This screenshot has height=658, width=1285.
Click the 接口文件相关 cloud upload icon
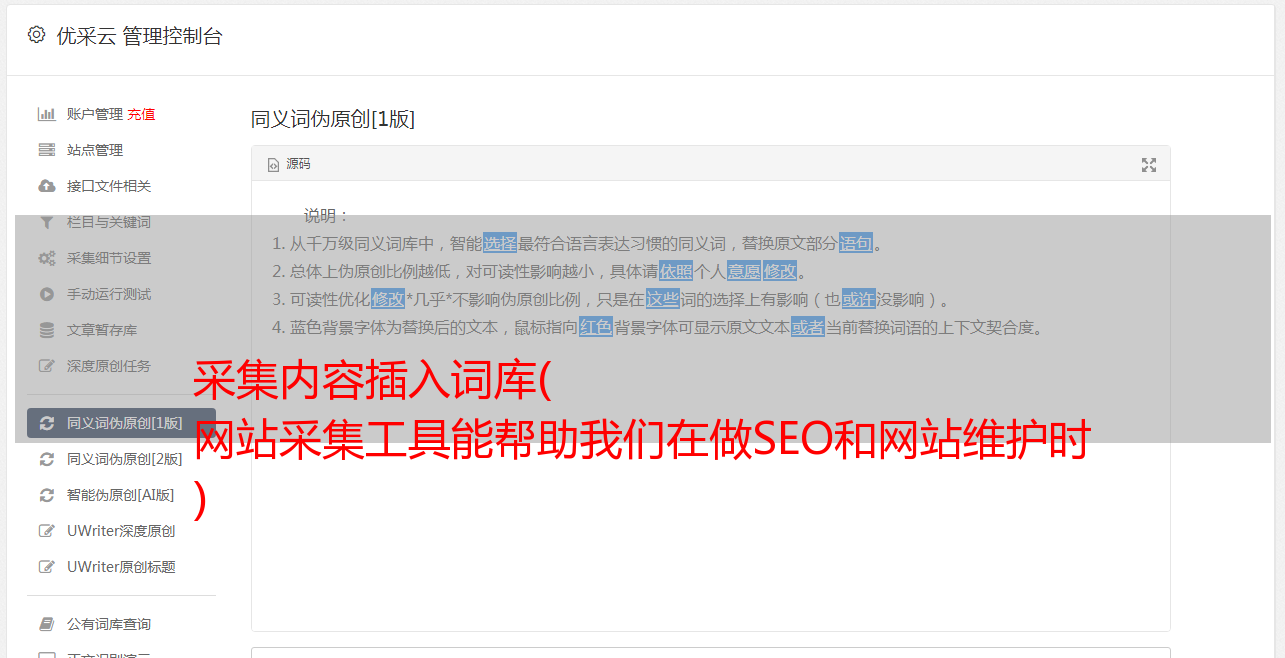pos(46,186)
